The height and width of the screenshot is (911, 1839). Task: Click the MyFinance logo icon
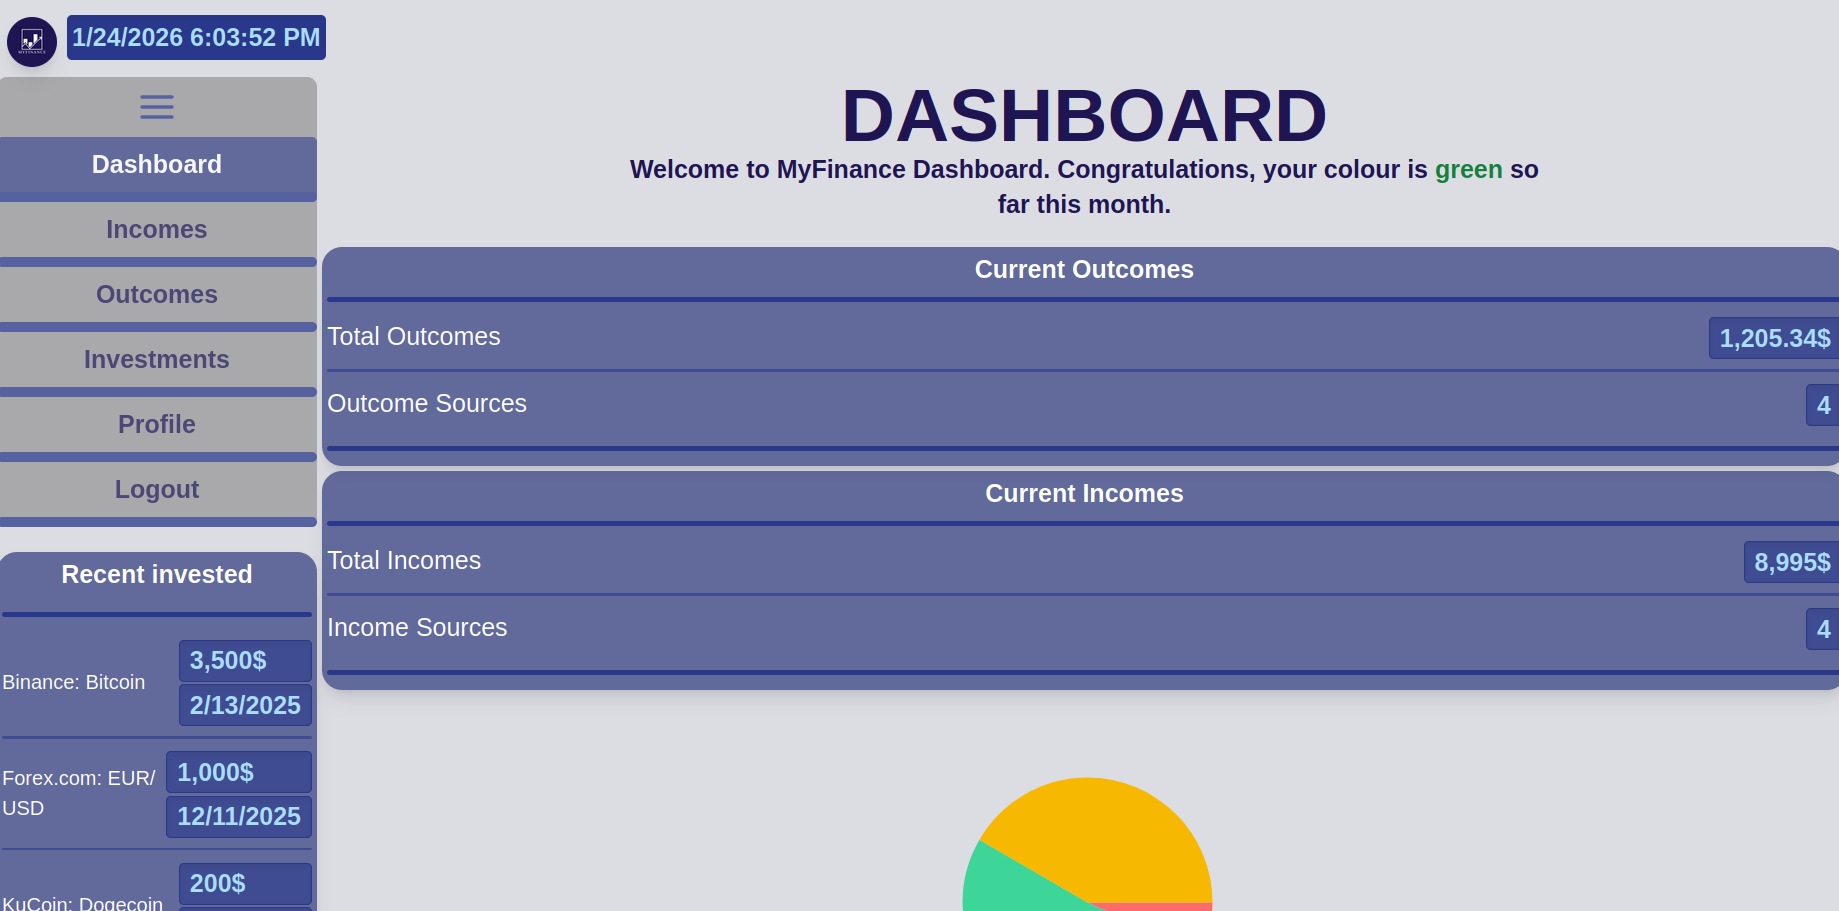tap(32, 42)
